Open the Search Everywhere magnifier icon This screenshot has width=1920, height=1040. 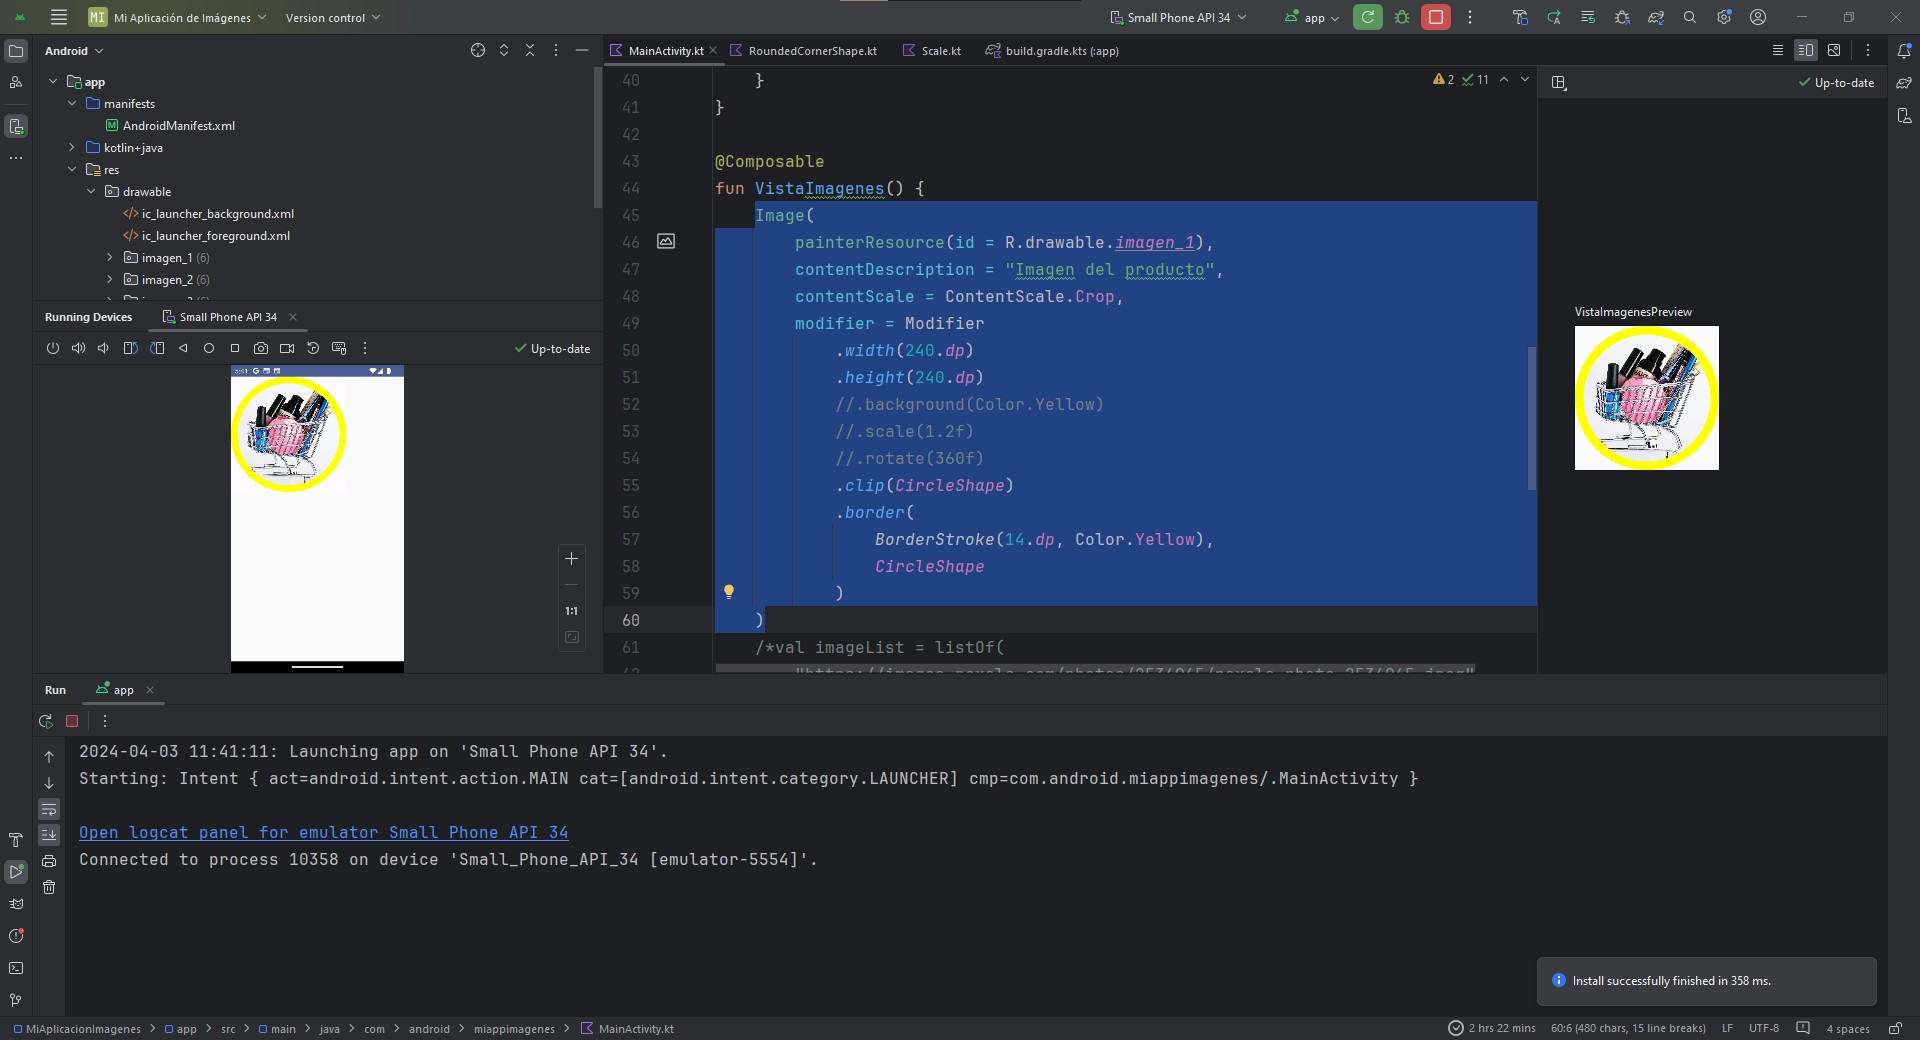point(1690,17)
